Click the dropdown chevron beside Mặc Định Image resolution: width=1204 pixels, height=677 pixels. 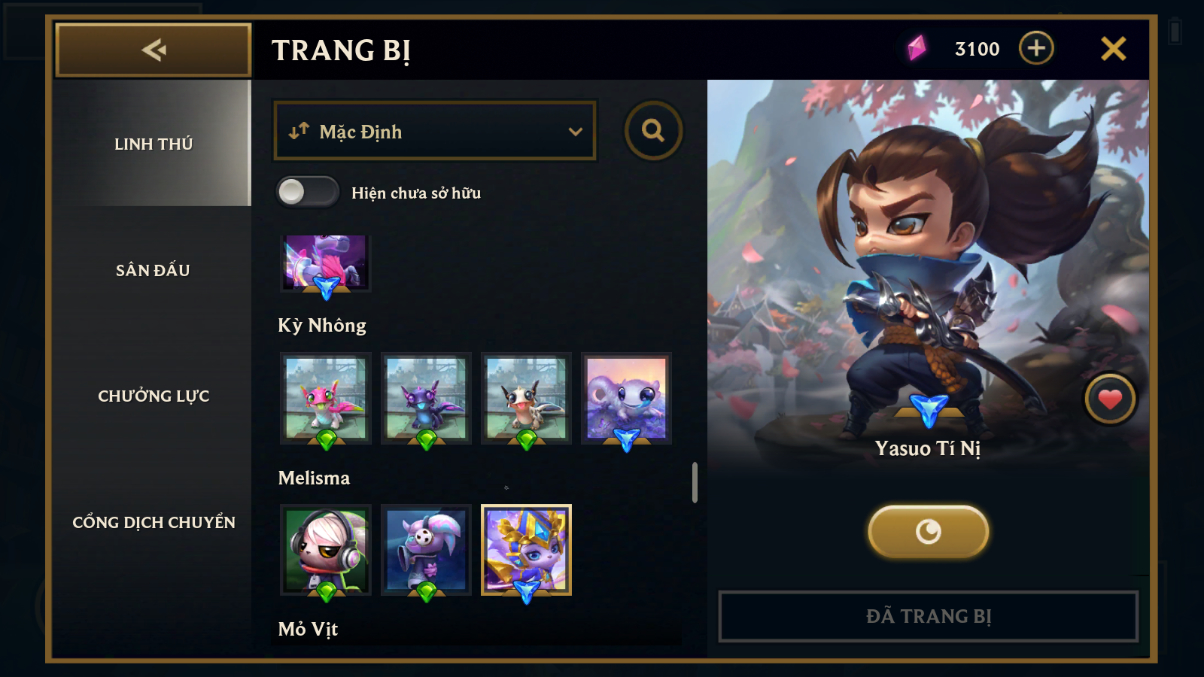(575, 132)
